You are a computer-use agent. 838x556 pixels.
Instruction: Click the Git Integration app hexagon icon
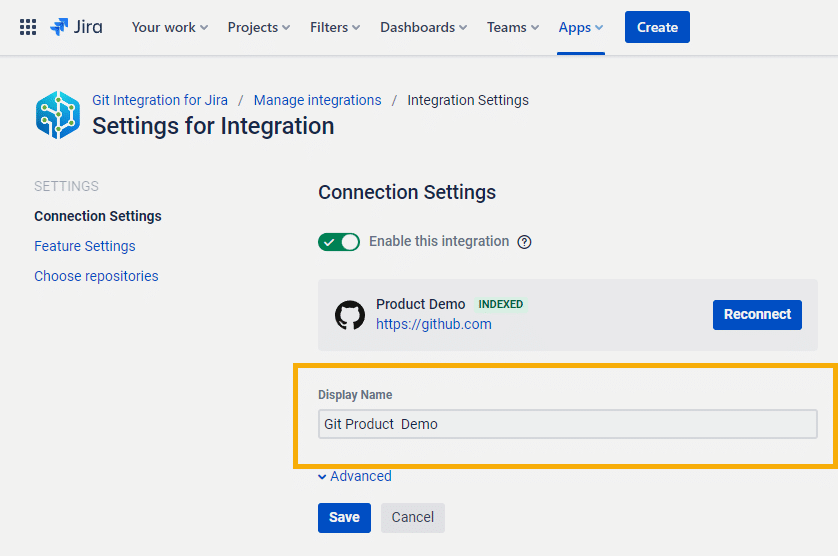[58, 115]
